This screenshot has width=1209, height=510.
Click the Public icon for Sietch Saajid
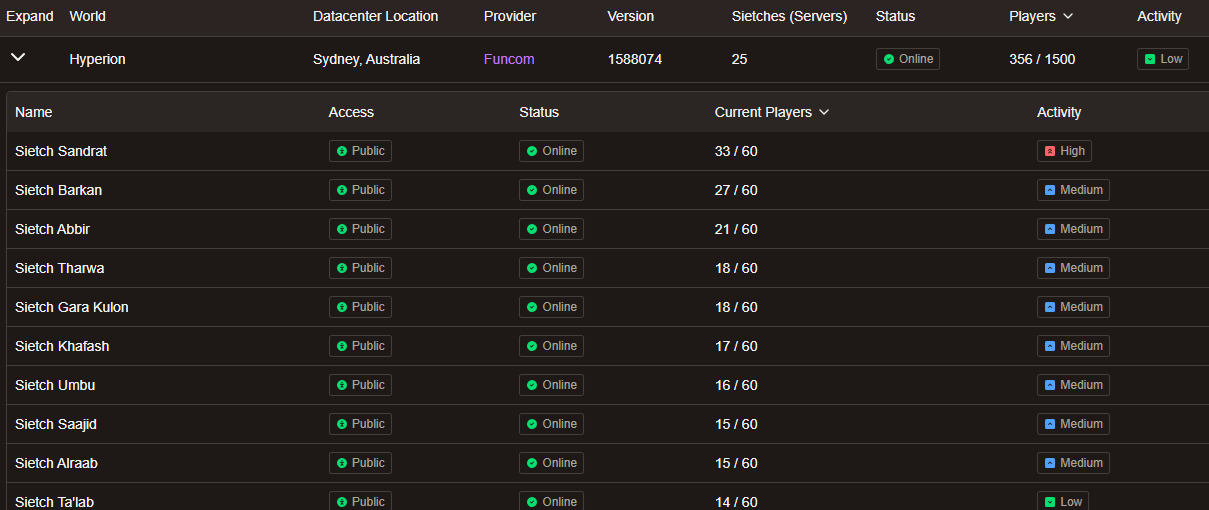coord(342,424)
